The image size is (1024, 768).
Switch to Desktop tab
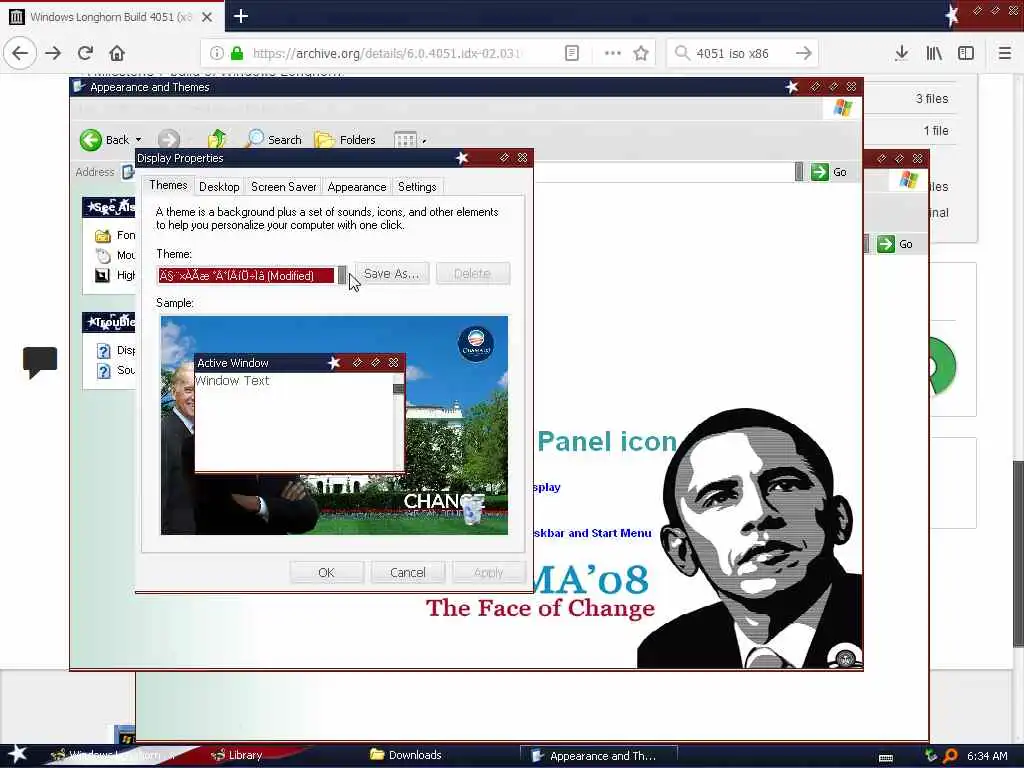click(219, 187)
